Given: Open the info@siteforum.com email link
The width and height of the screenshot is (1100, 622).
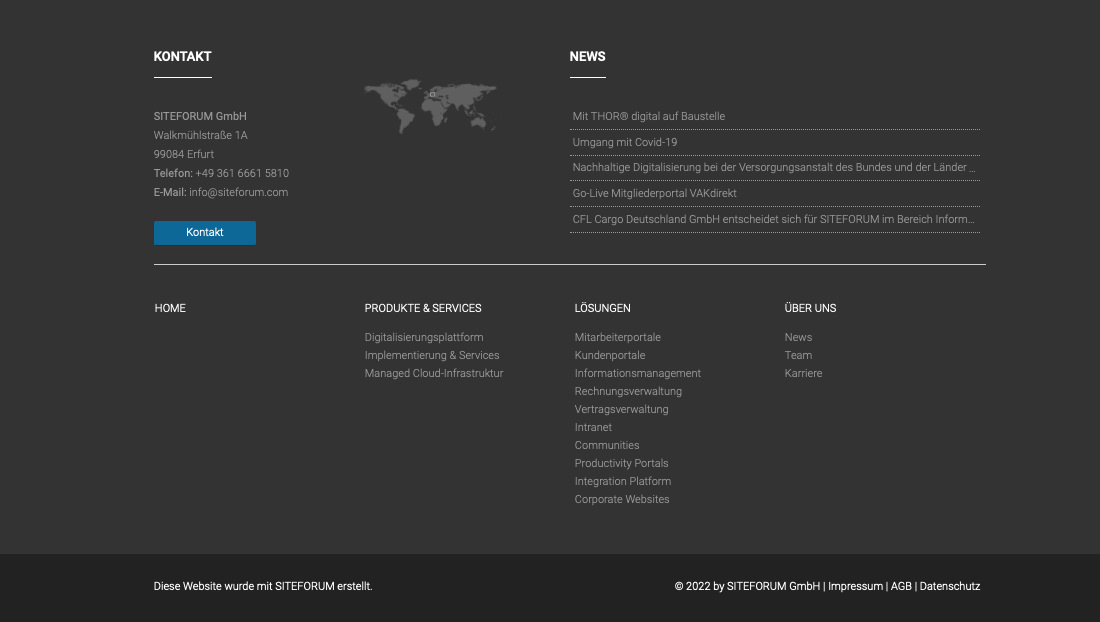Looking at the screenshot, I should point(239,192).
